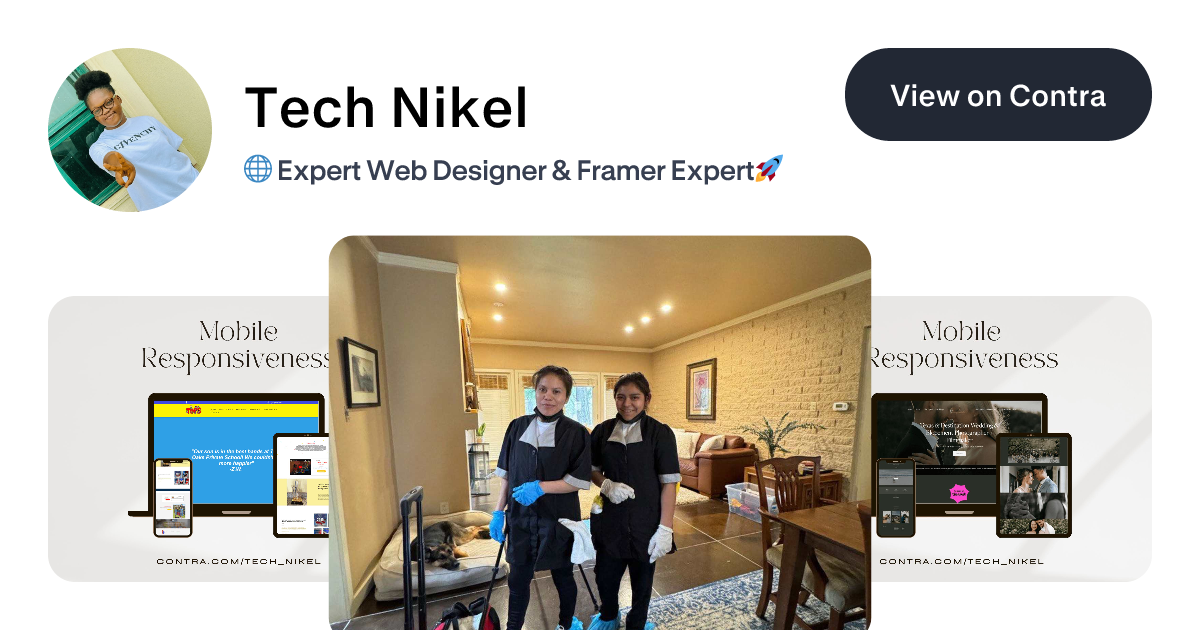Open Tech Nikel's round profile avatar

pos(130,130)
